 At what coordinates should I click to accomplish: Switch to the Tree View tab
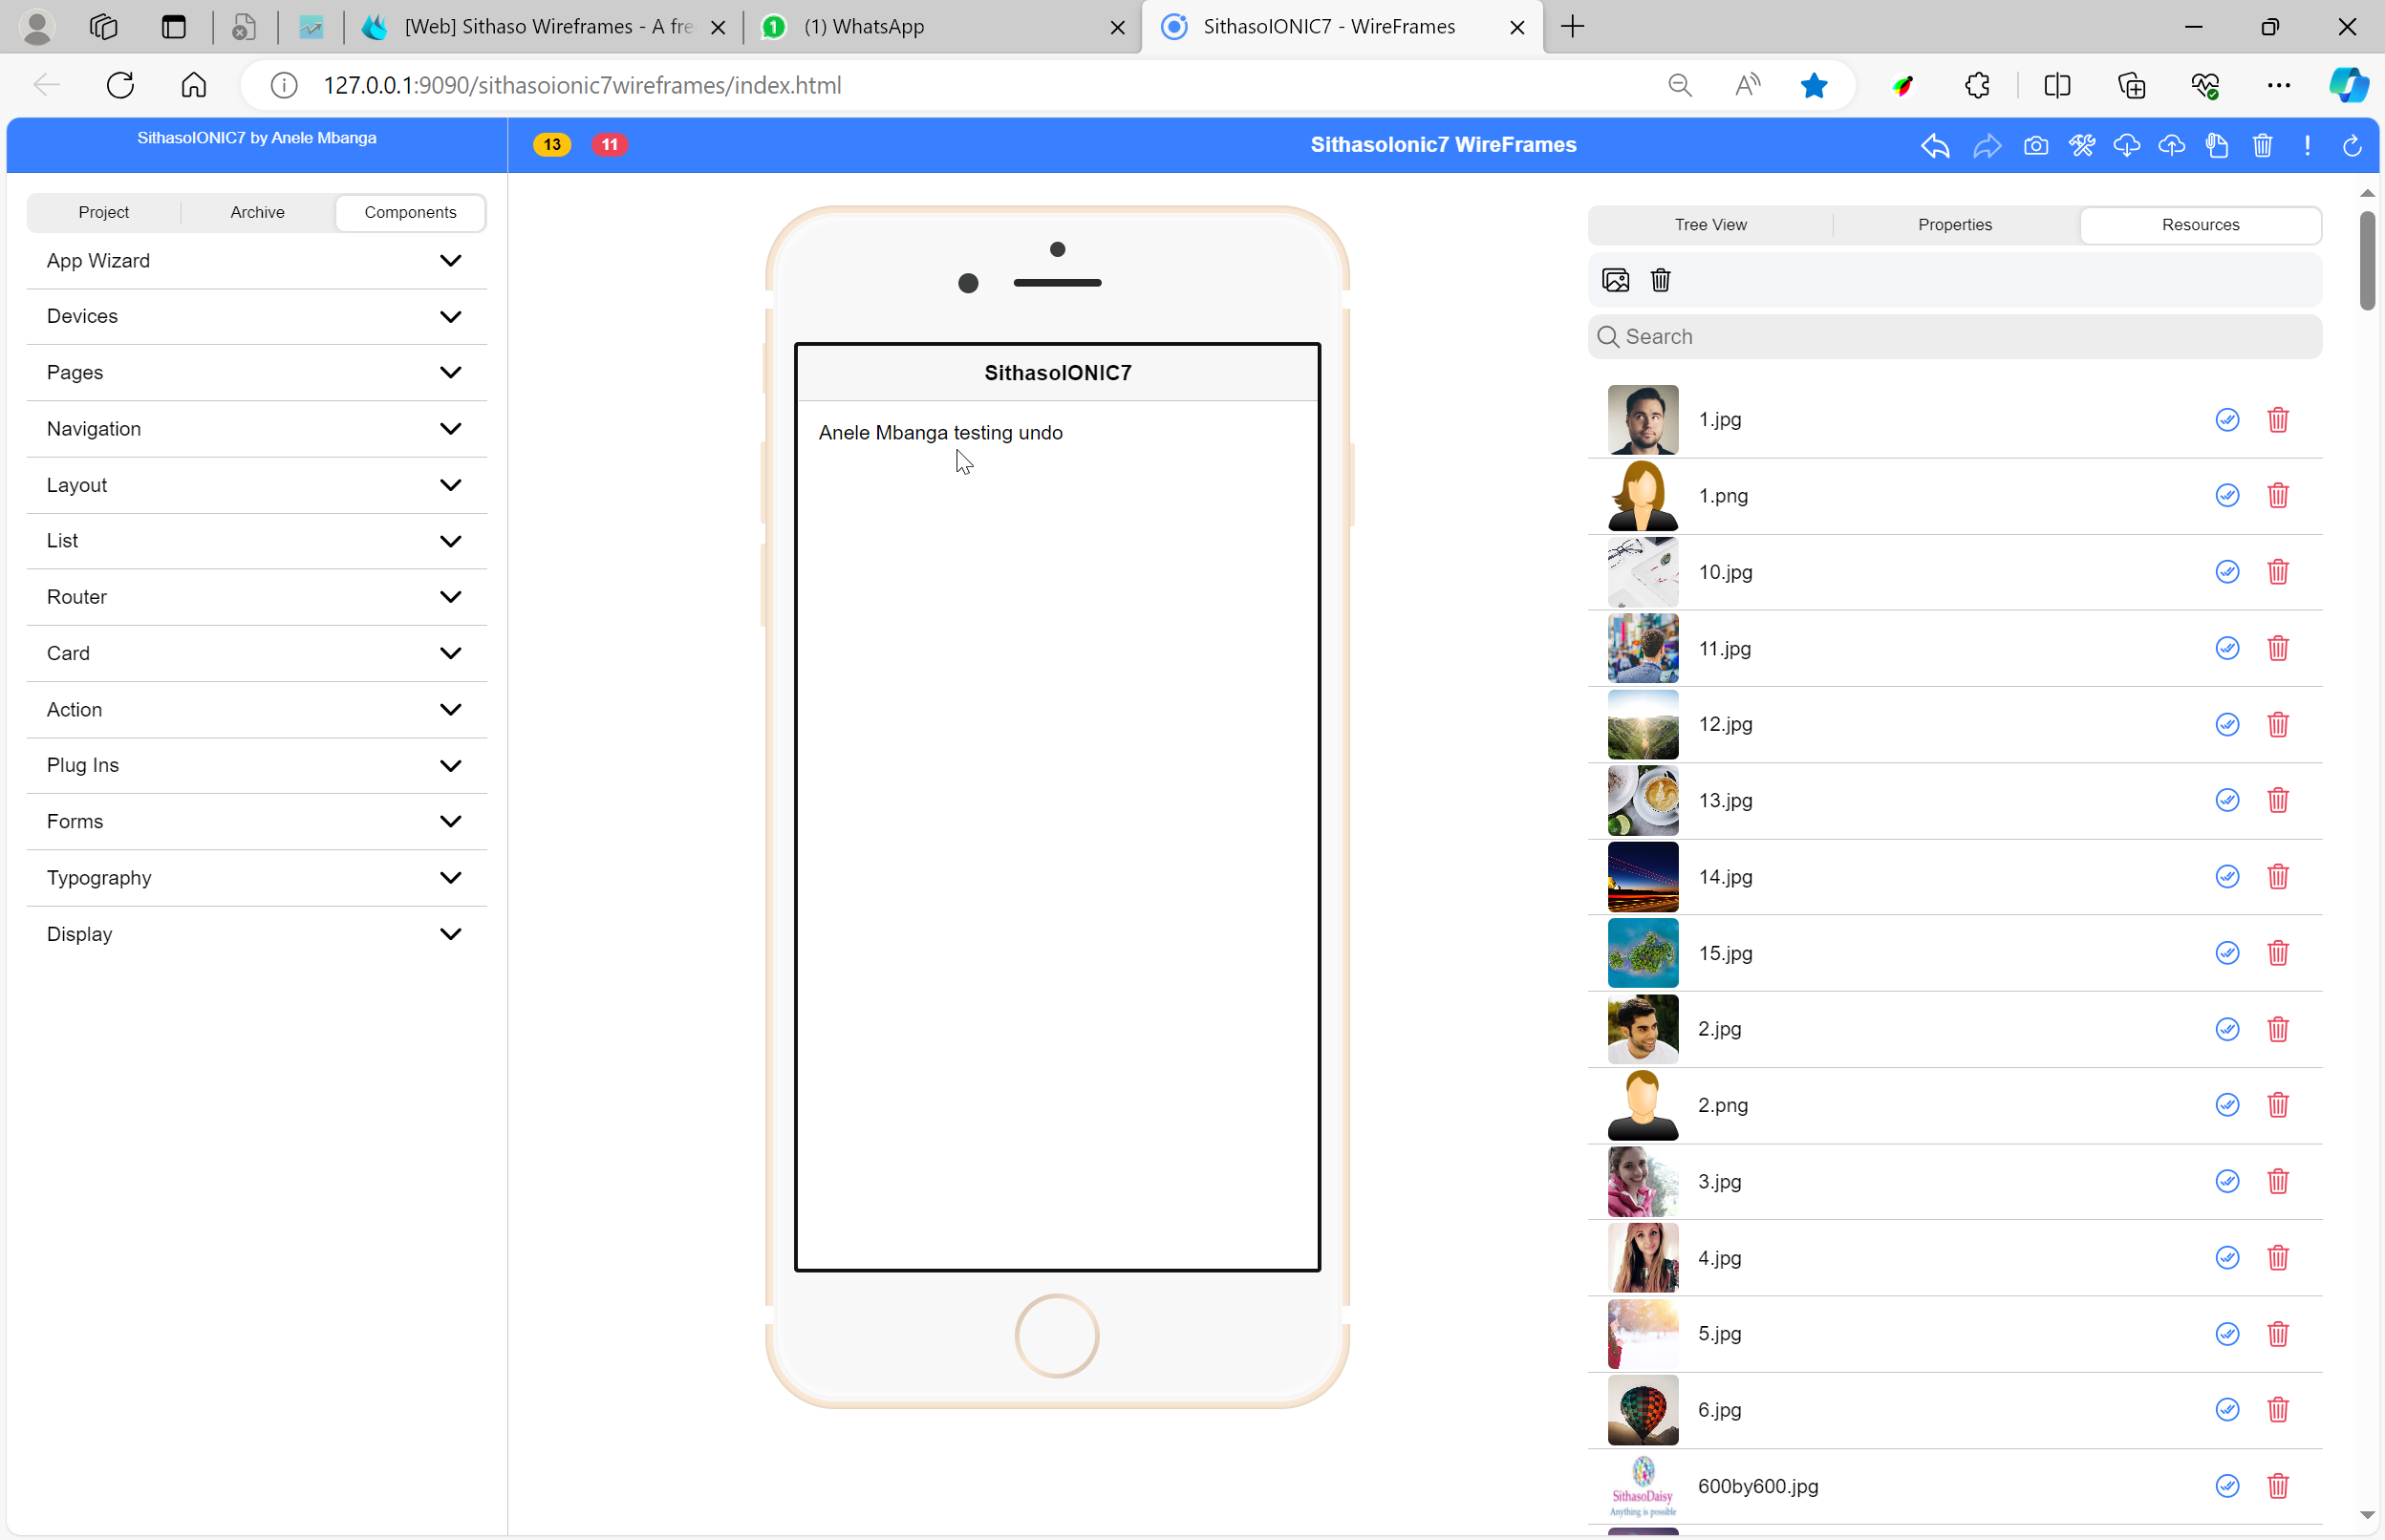click(1710, 225)
